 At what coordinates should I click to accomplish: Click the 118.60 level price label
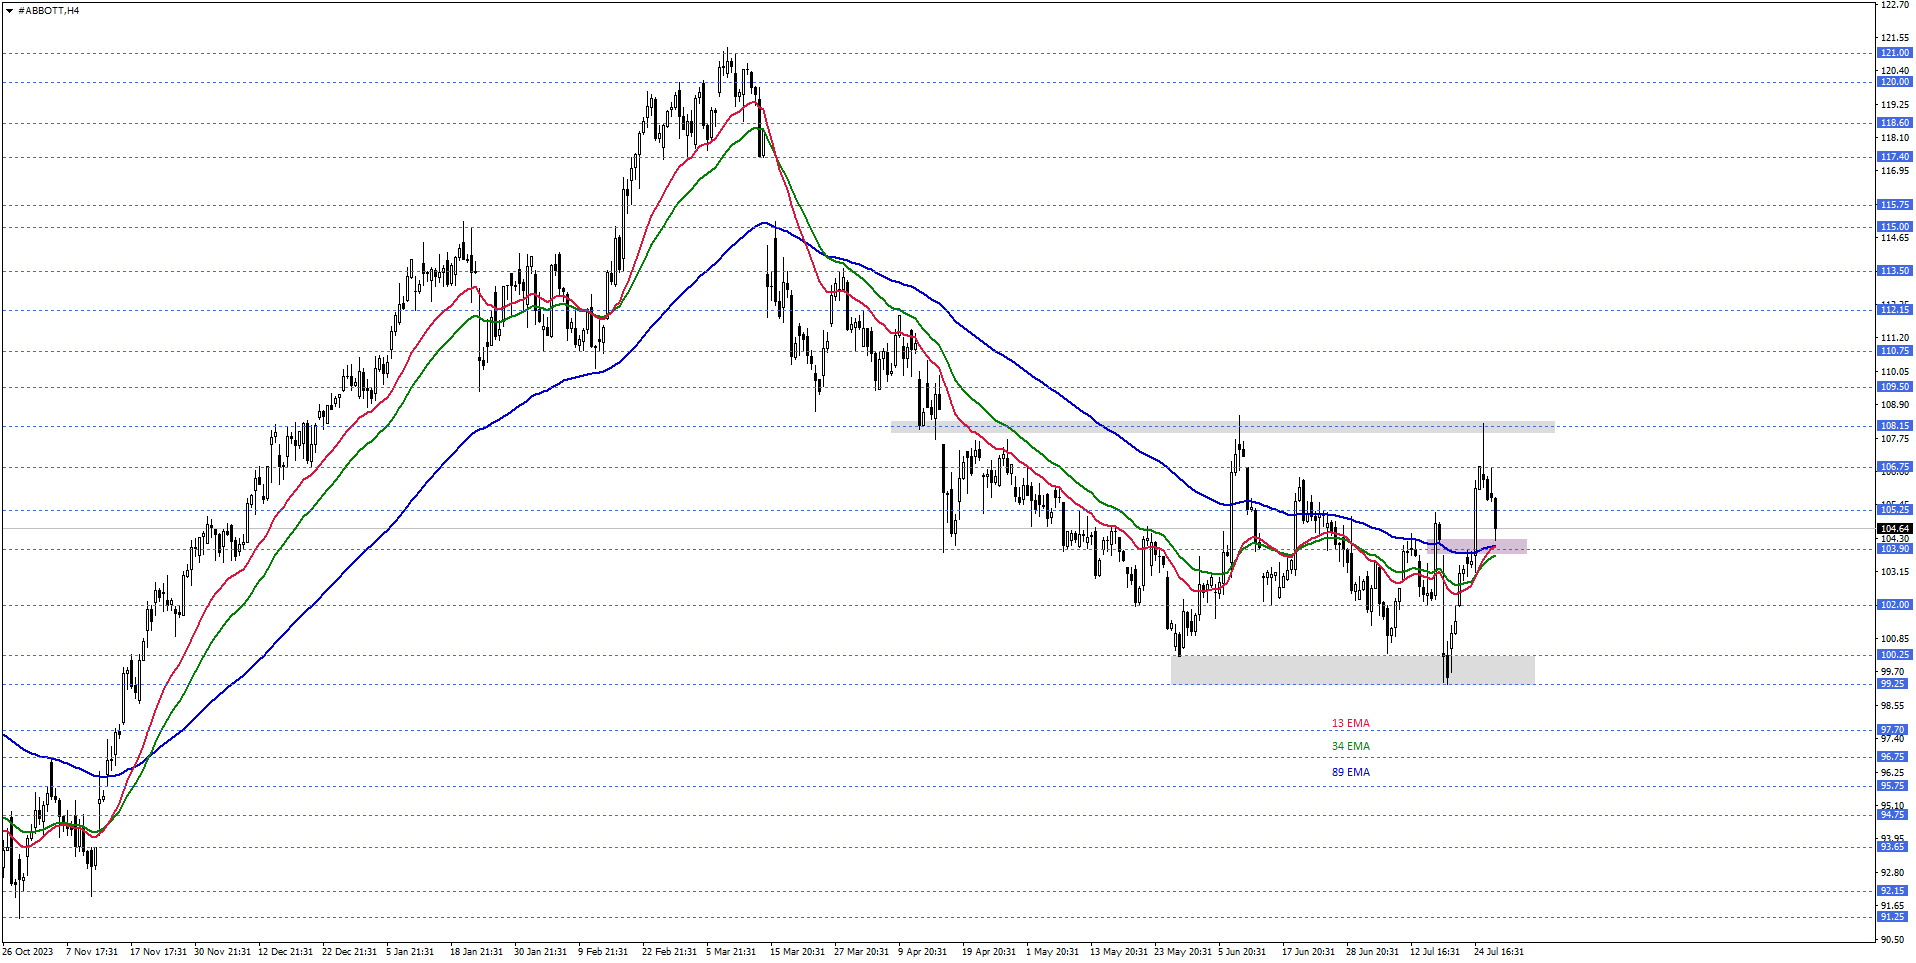tap(1894, 123)
